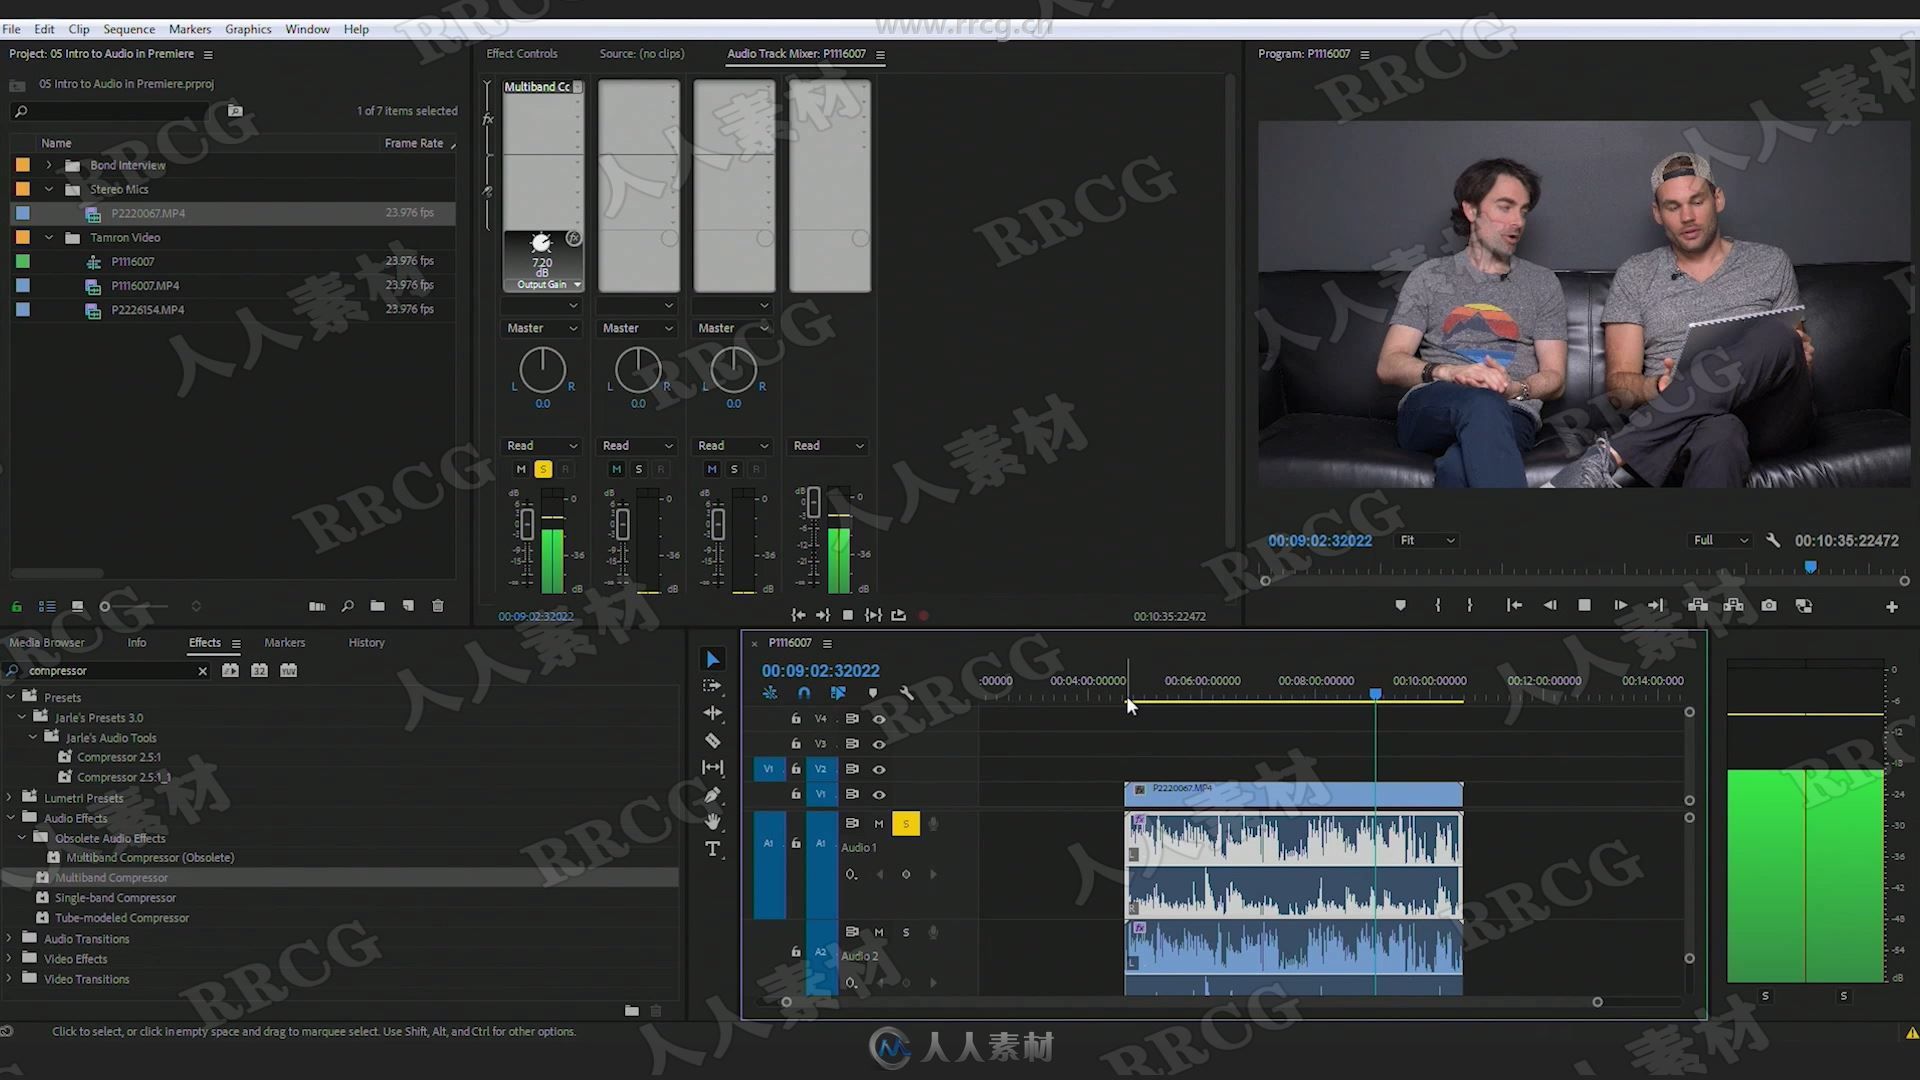This screenshot has height=1080, width=1920.
Task: Toggle lock on V4 track
Action: click(x=796, y=719)
